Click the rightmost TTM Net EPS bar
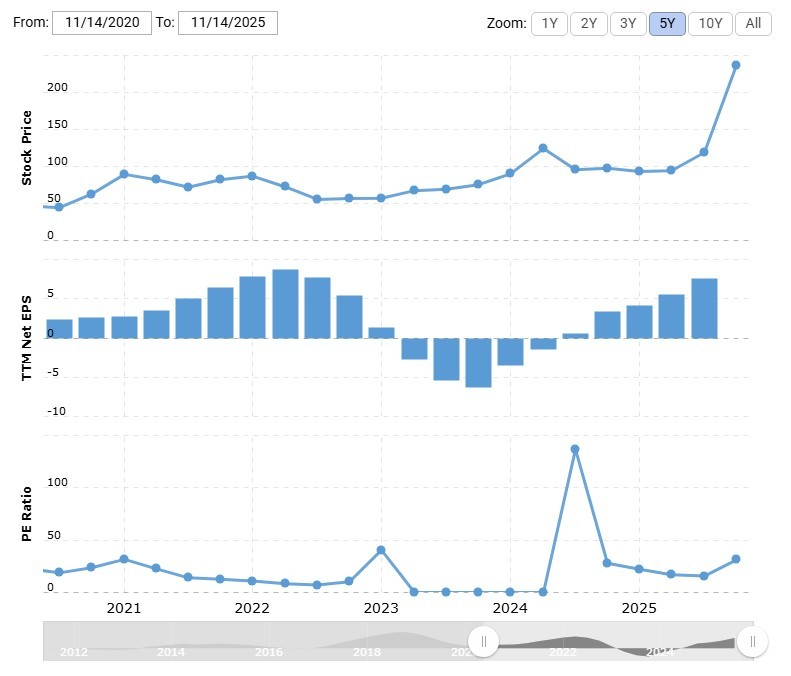This screenshot has width=791, height=676. coord(704,308)
